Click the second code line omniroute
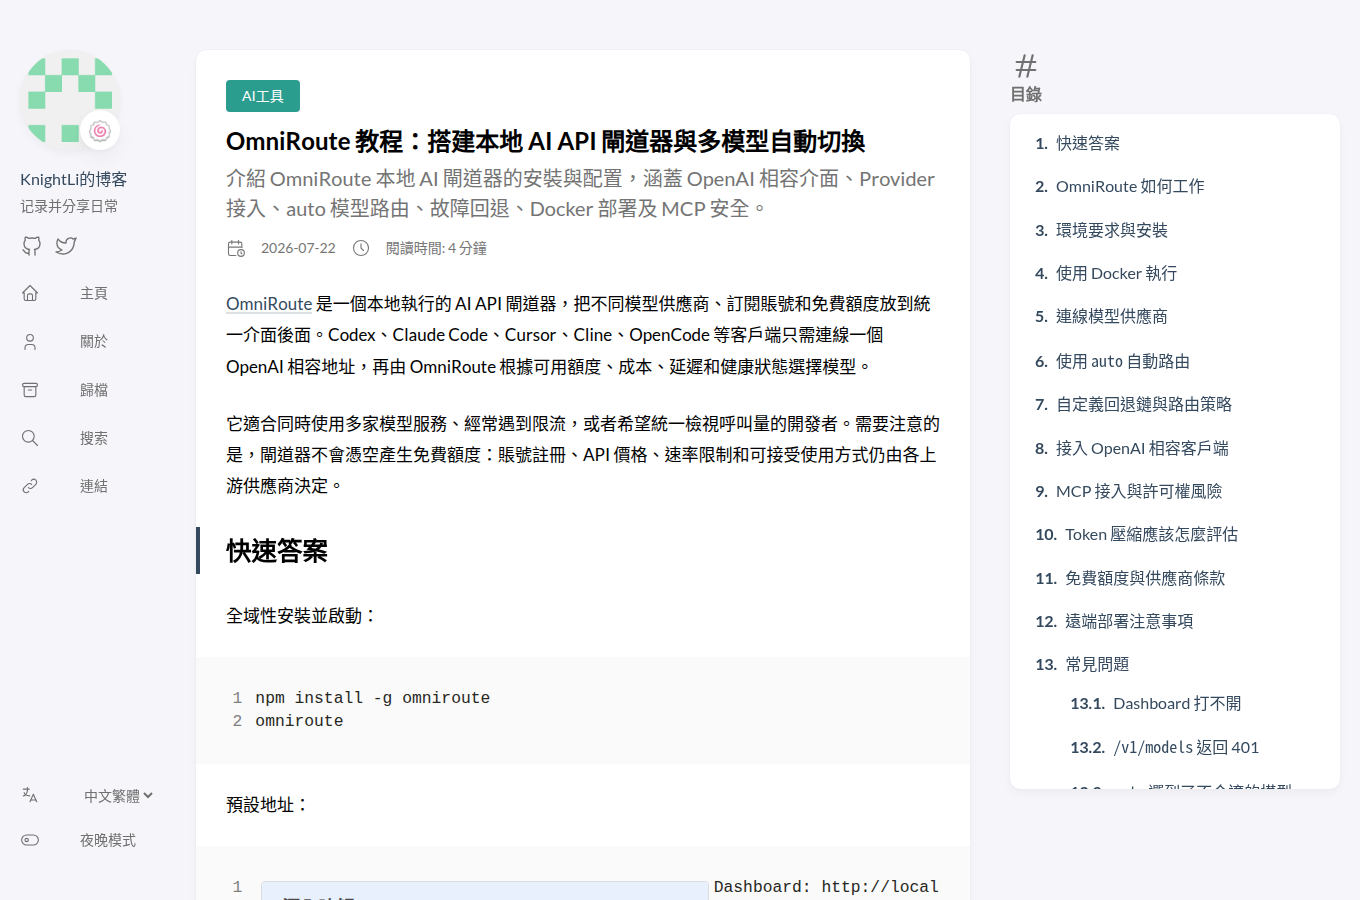The width and height of the screenshot is (1360, 900). click(x=299, y=721)
